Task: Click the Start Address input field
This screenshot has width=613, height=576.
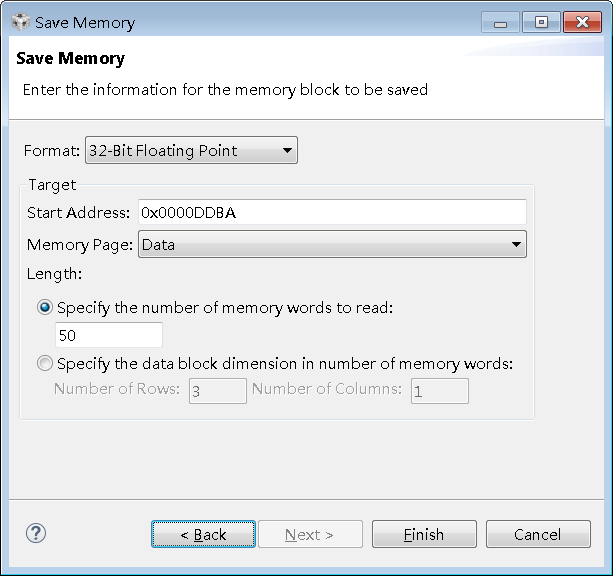Action: point(332,212)
